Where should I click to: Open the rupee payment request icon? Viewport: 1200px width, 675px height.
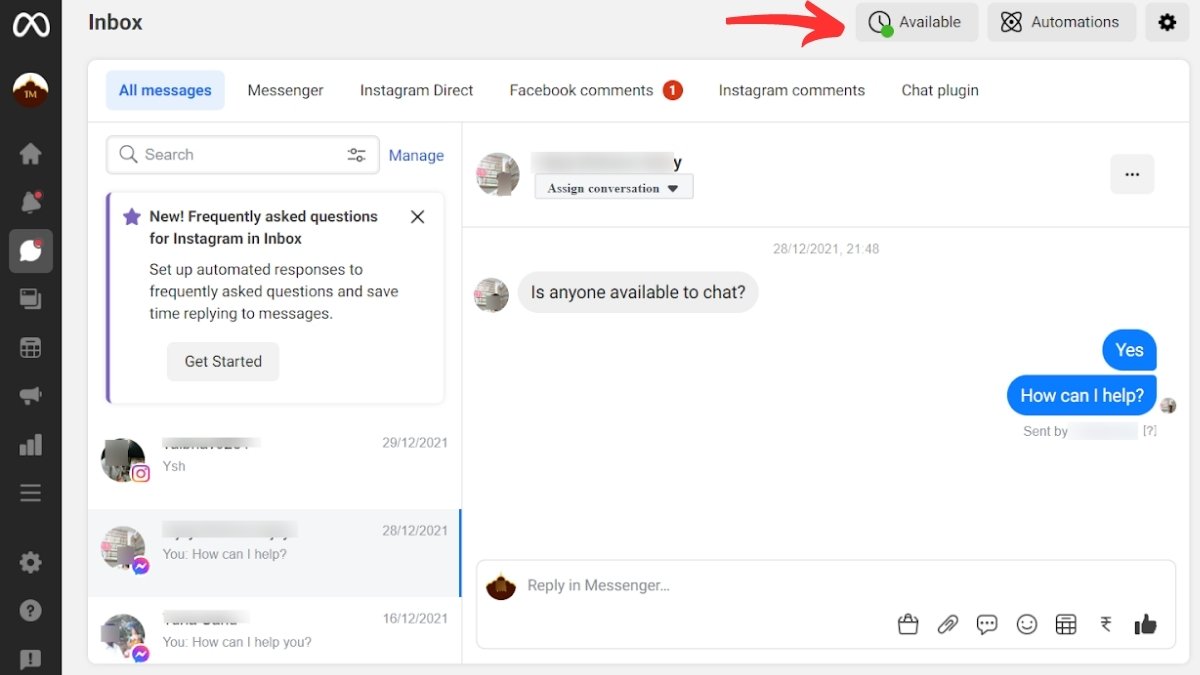[1105, 623]
